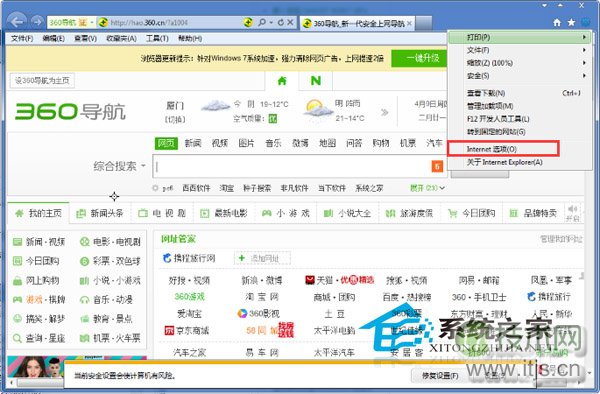Expand 展开(23) hot search list
Viewport: 600px width, 394px height.
(x=427, y=188)
